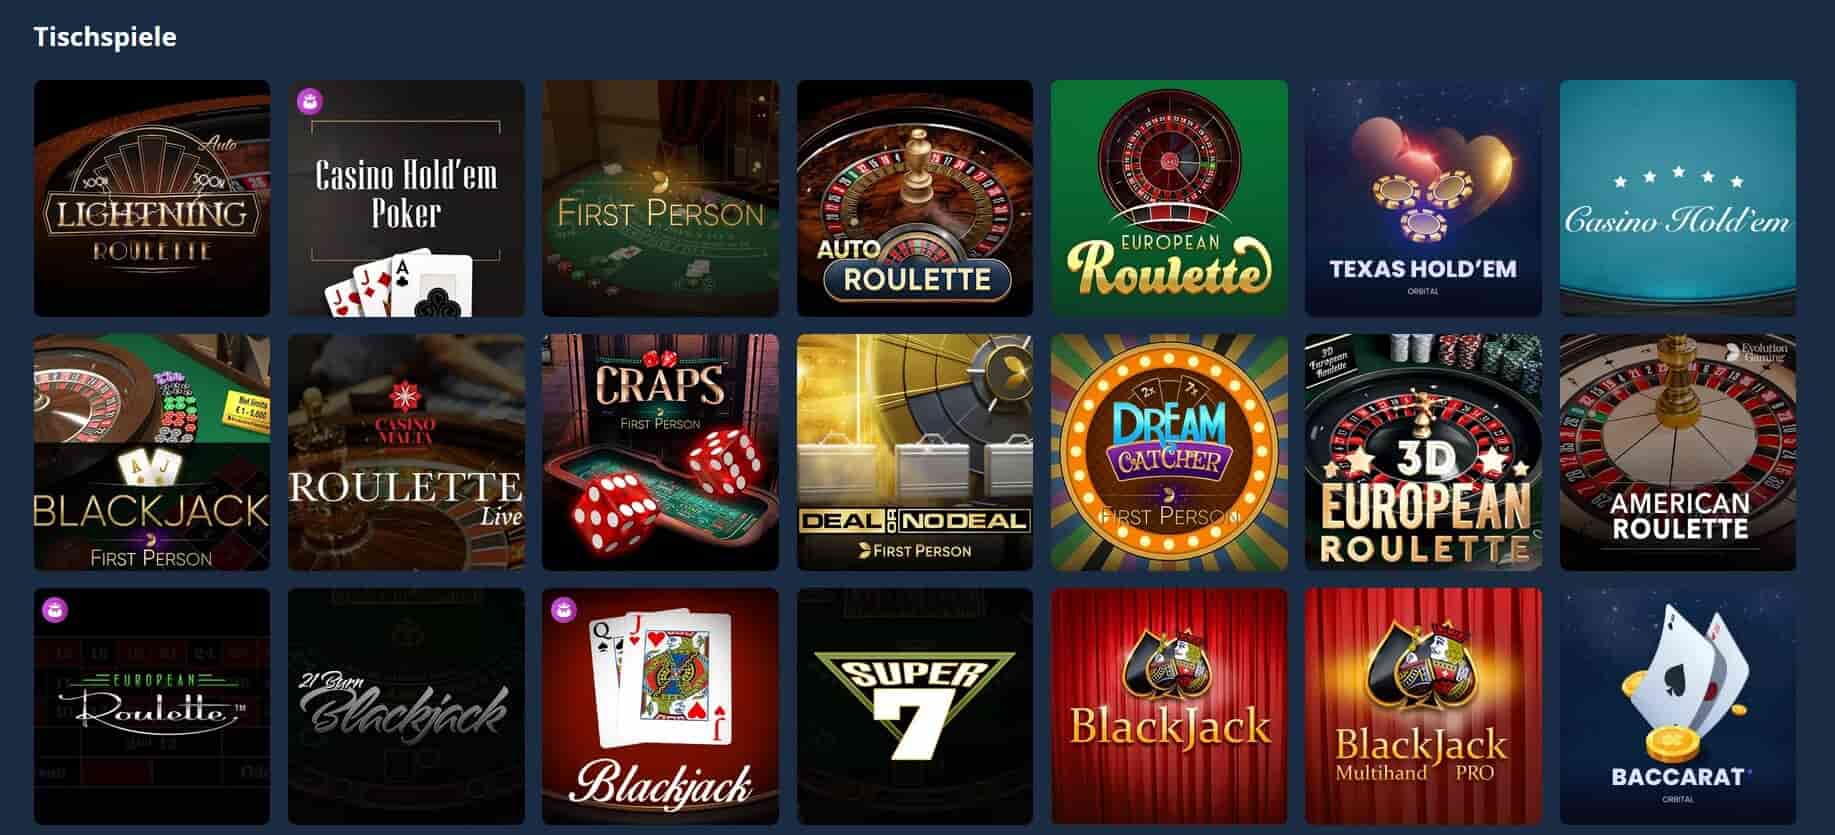The width and height of the screenshot is (1835, 835).
Task: Open Casino Malta Roulette Live
Action: [x=406, y=452]
